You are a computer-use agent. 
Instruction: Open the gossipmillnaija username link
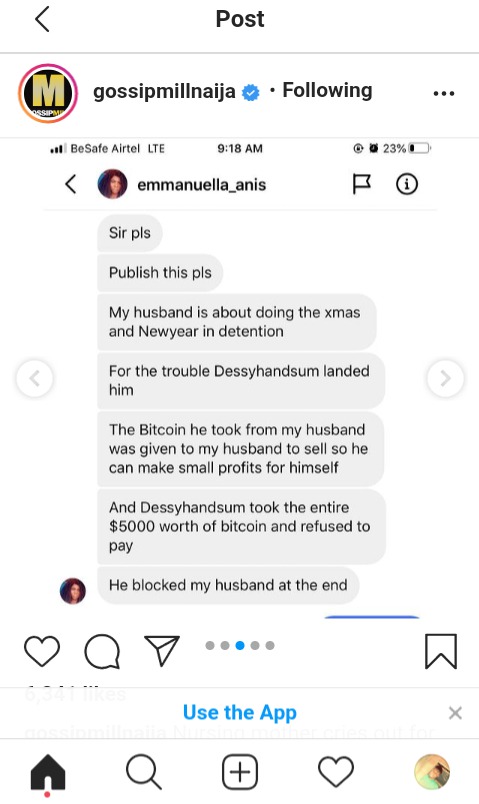click(164, 92)
